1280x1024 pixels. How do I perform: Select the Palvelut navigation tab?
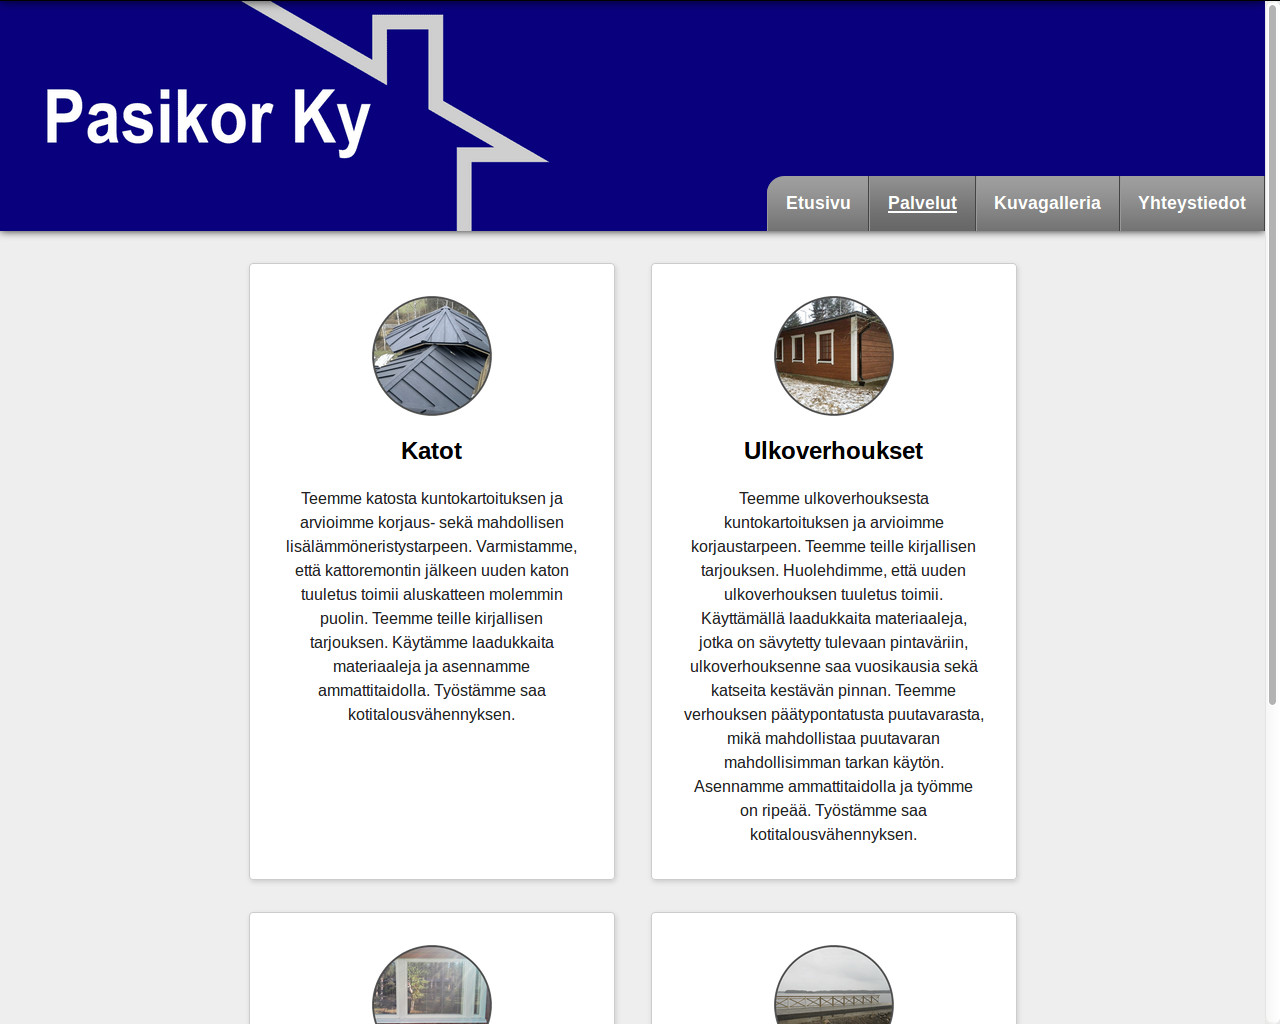tap(922, 203)
